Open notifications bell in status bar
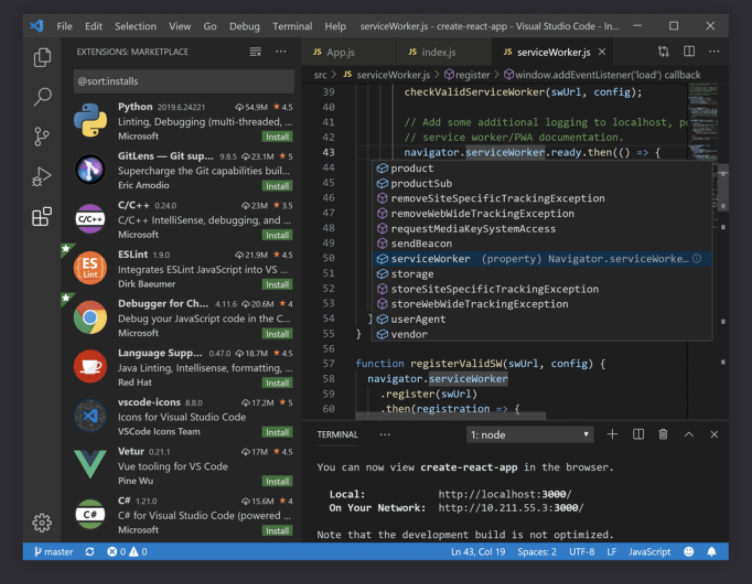 point(712,552)
